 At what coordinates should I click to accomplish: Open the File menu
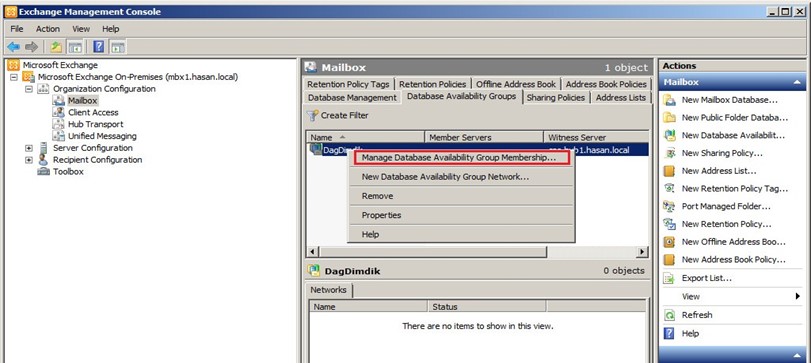pos(17,29)
